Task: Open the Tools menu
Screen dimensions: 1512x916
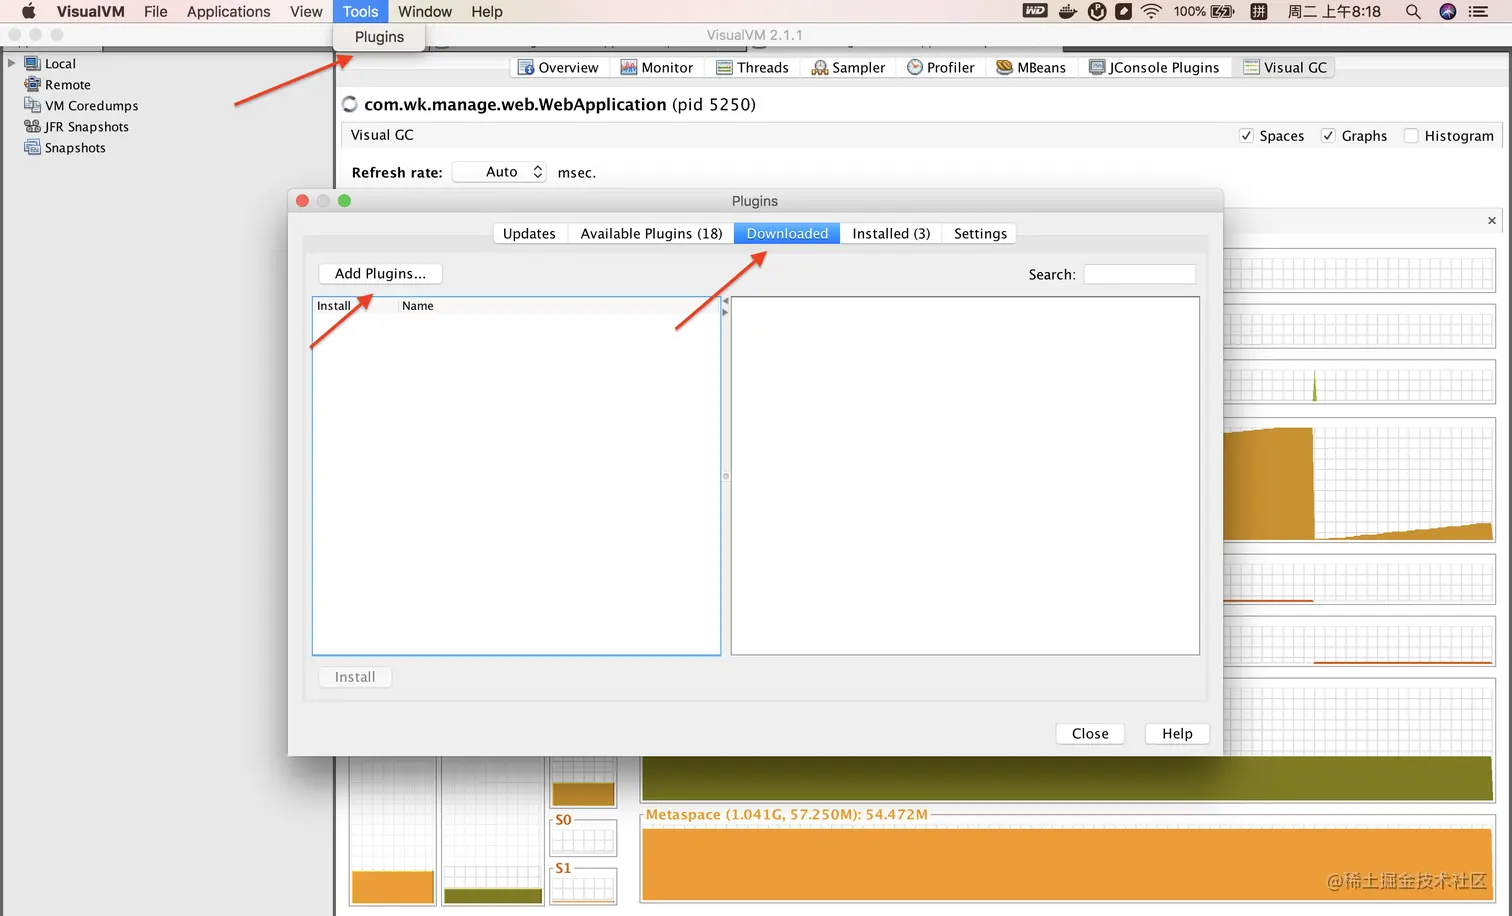Action: tap(360, 11)
